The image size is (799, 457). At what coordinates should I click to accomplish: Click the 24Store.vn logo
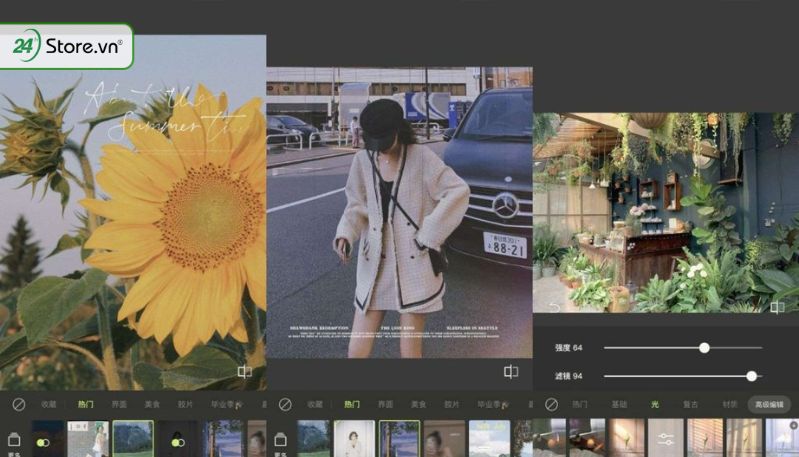[67, 45]
